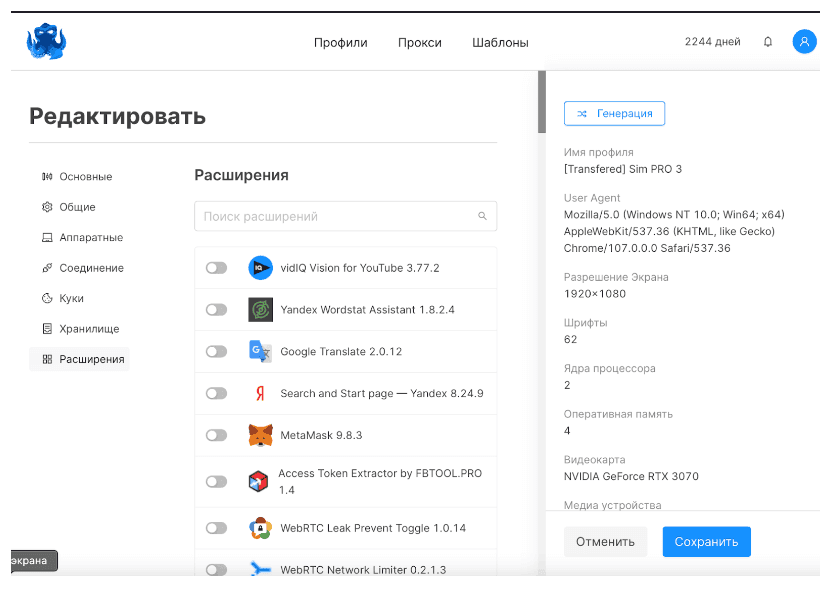This screenshot has width=837, height=592.
Task: Click the round user avatar icon
Action: tap(804, 41)
